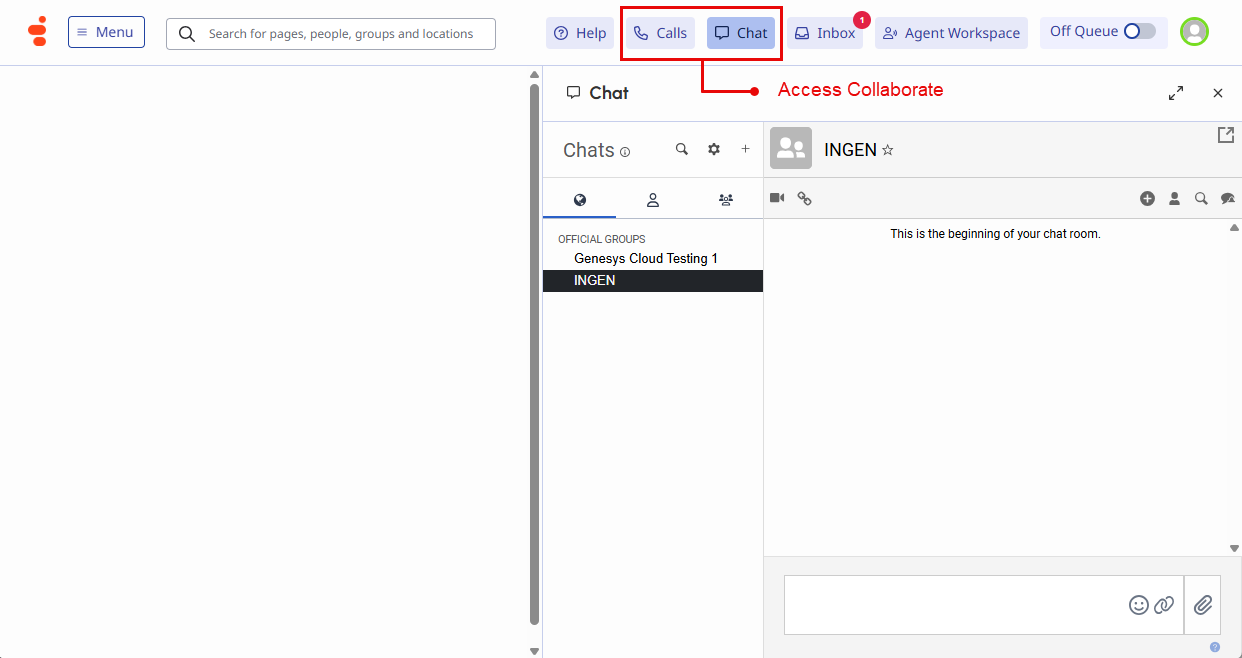The width and height of the screenshot is (1242, 658).
Task: Pop out the chat window
Action: click(1225, 135)
